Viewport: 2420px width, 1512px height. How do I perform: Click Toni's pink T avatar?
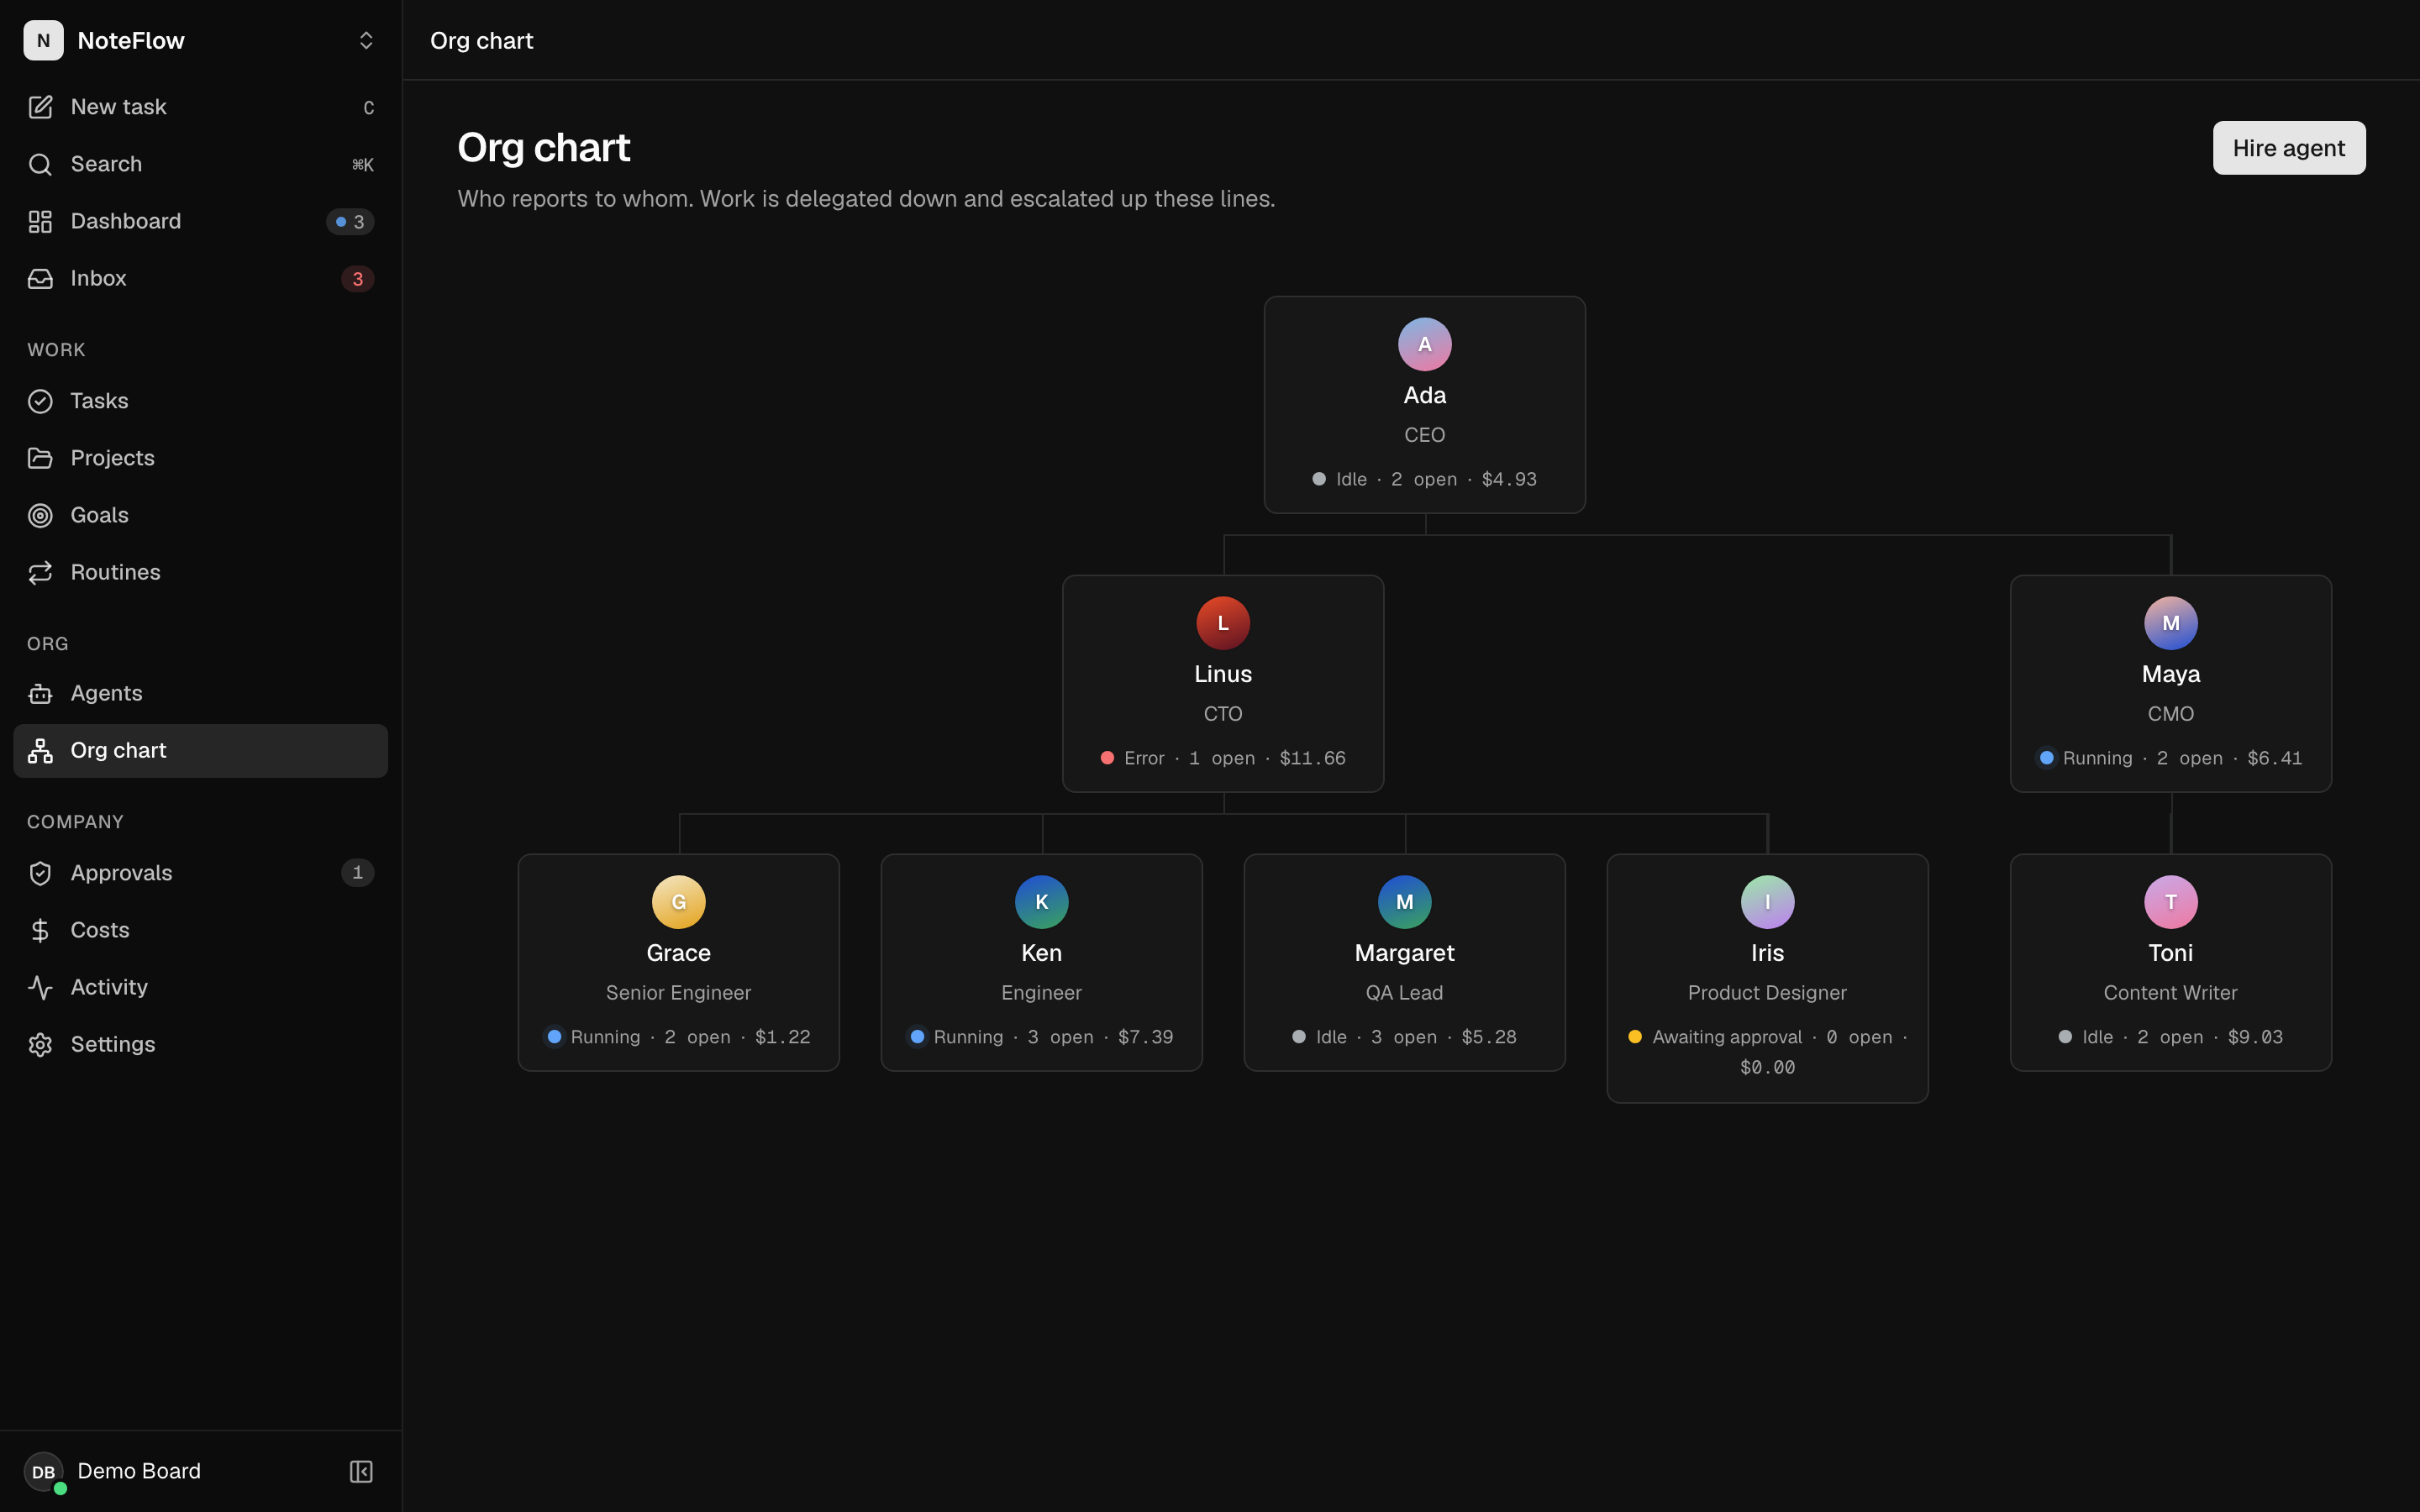pyautogui.click(x=2170, y=902)
